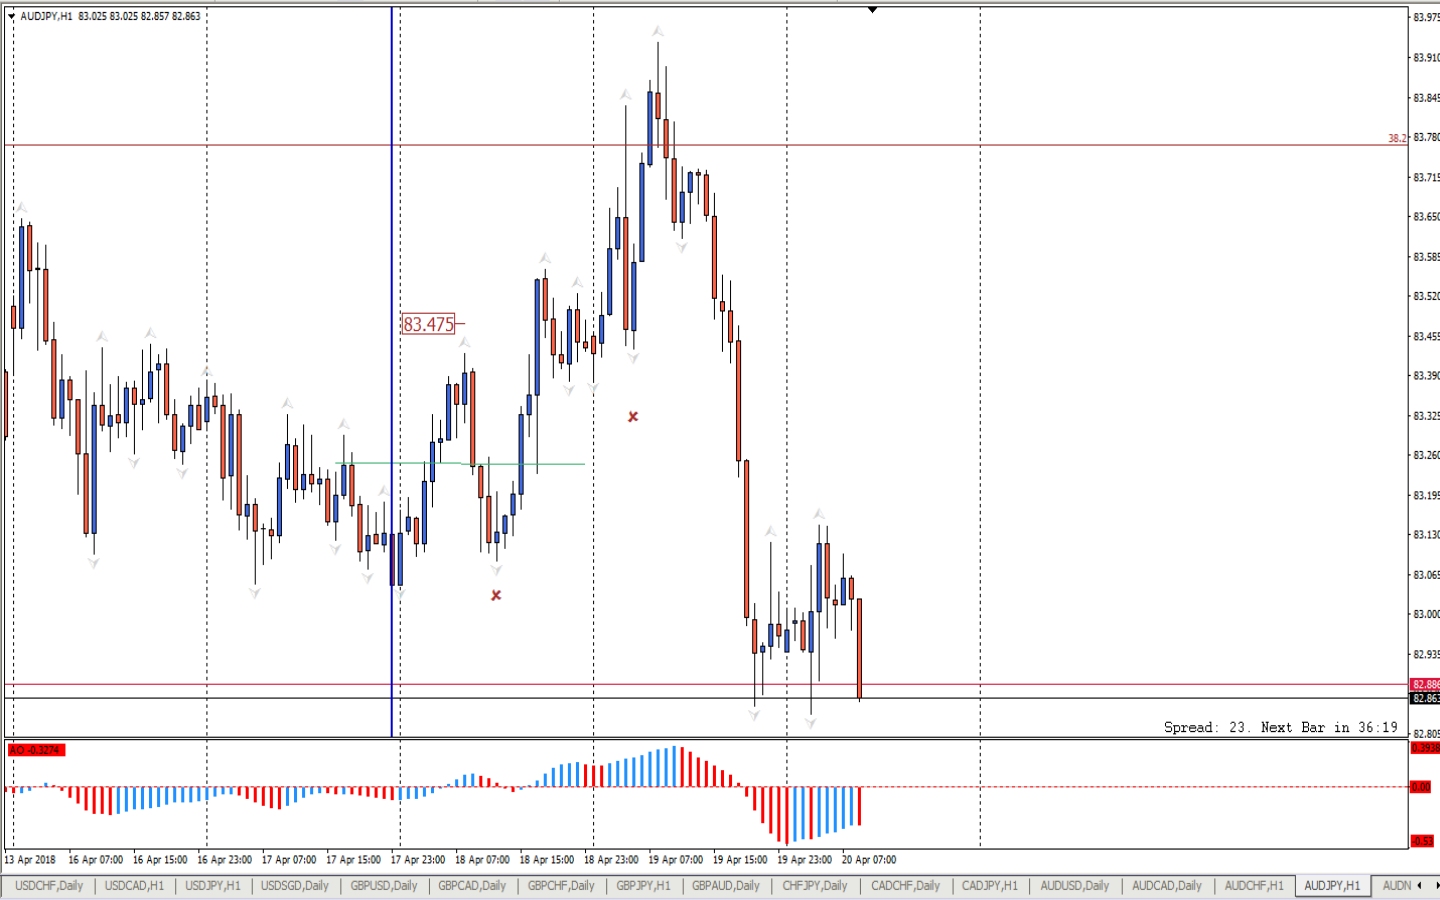The image size is (1440, 900).
Task: Click the 13 Apr 2018 date label
Action: coord(30,860)
